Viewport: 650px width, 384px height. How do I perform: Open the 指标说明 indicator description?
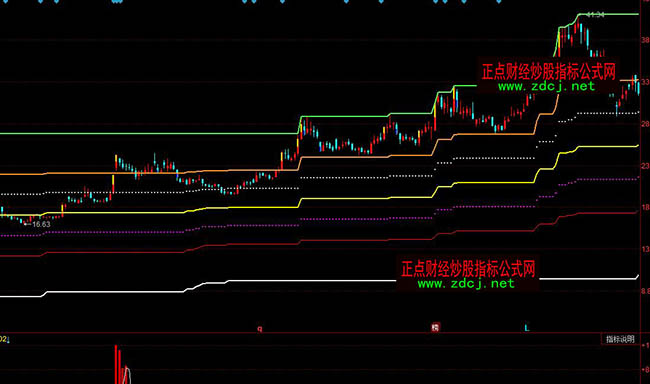click(620, 339)
